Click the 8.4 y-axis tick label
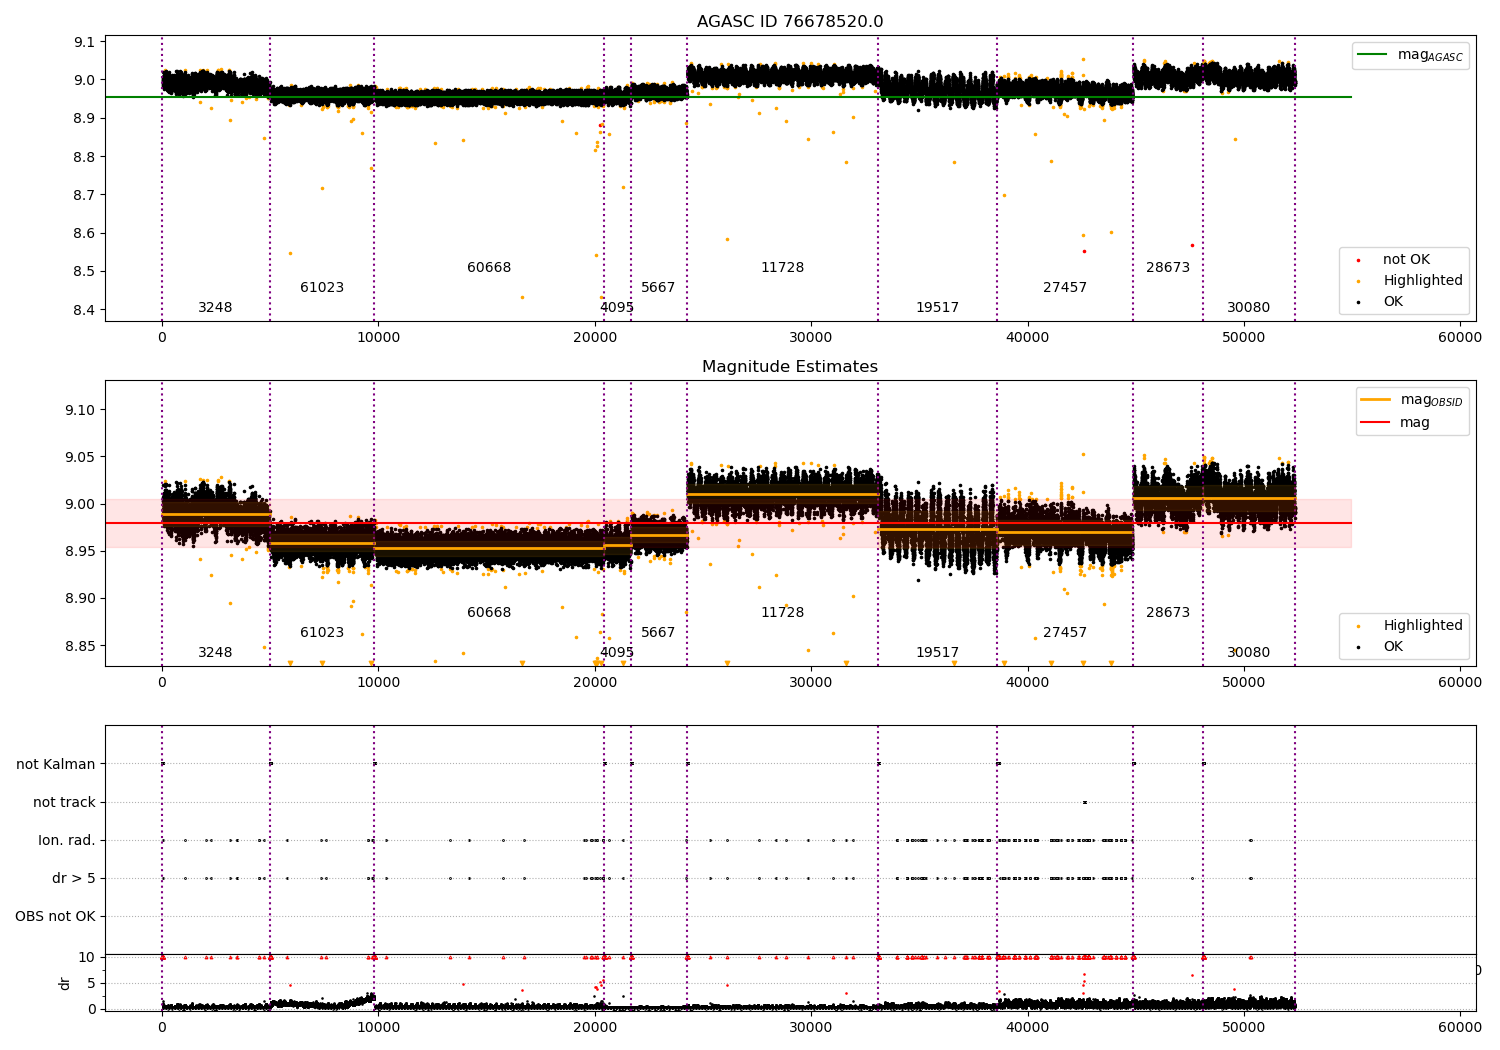Image resolution: width=1500 pixels, height=1050 pixels. click(85, 310)
